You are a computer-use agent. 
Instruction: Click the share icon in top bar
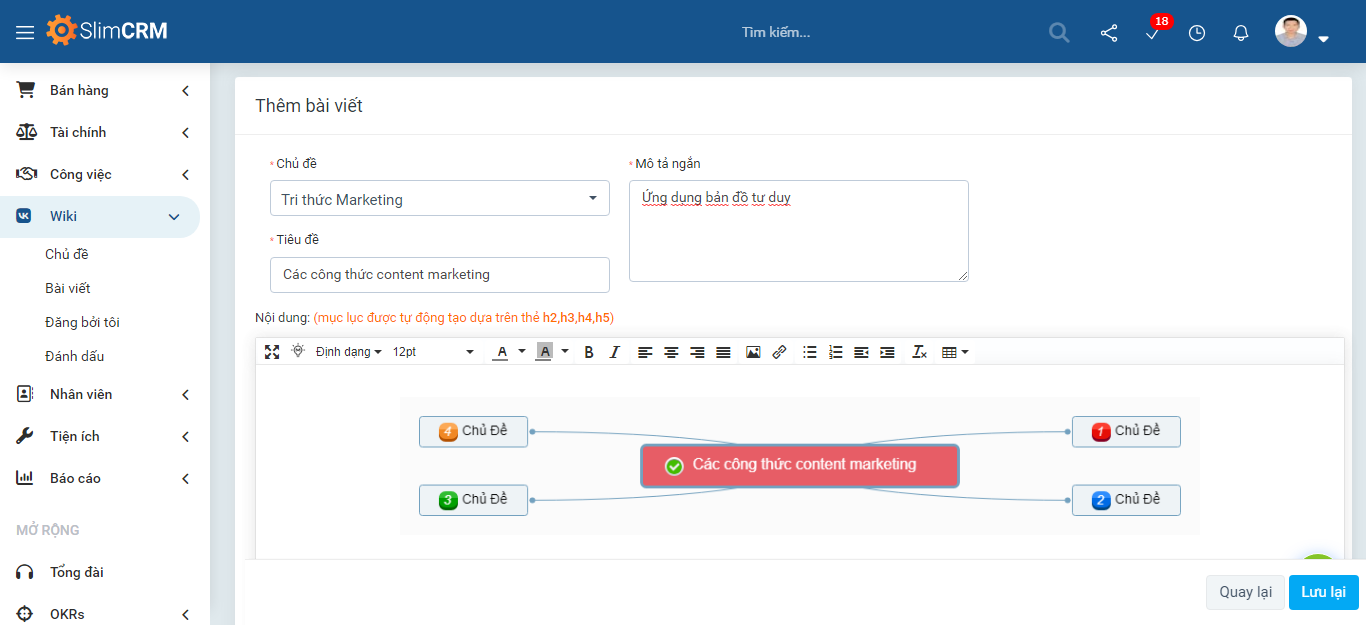coord(1109,33)
